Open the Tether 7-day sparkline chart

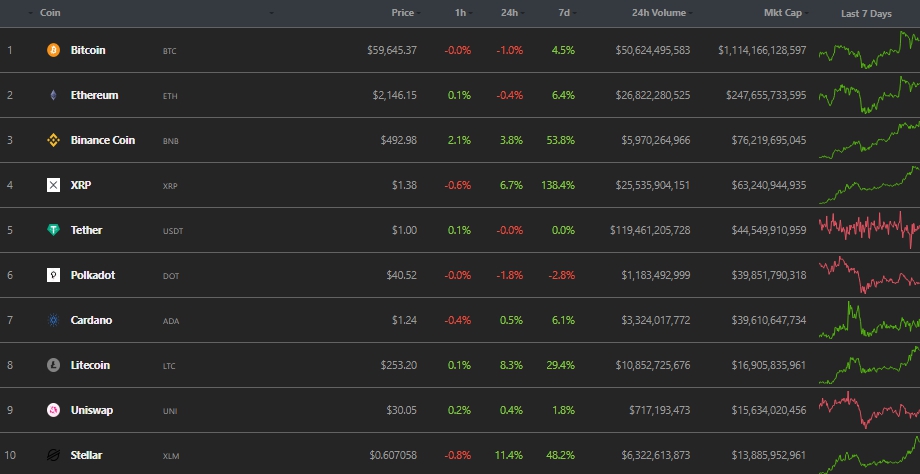point(868,229)
